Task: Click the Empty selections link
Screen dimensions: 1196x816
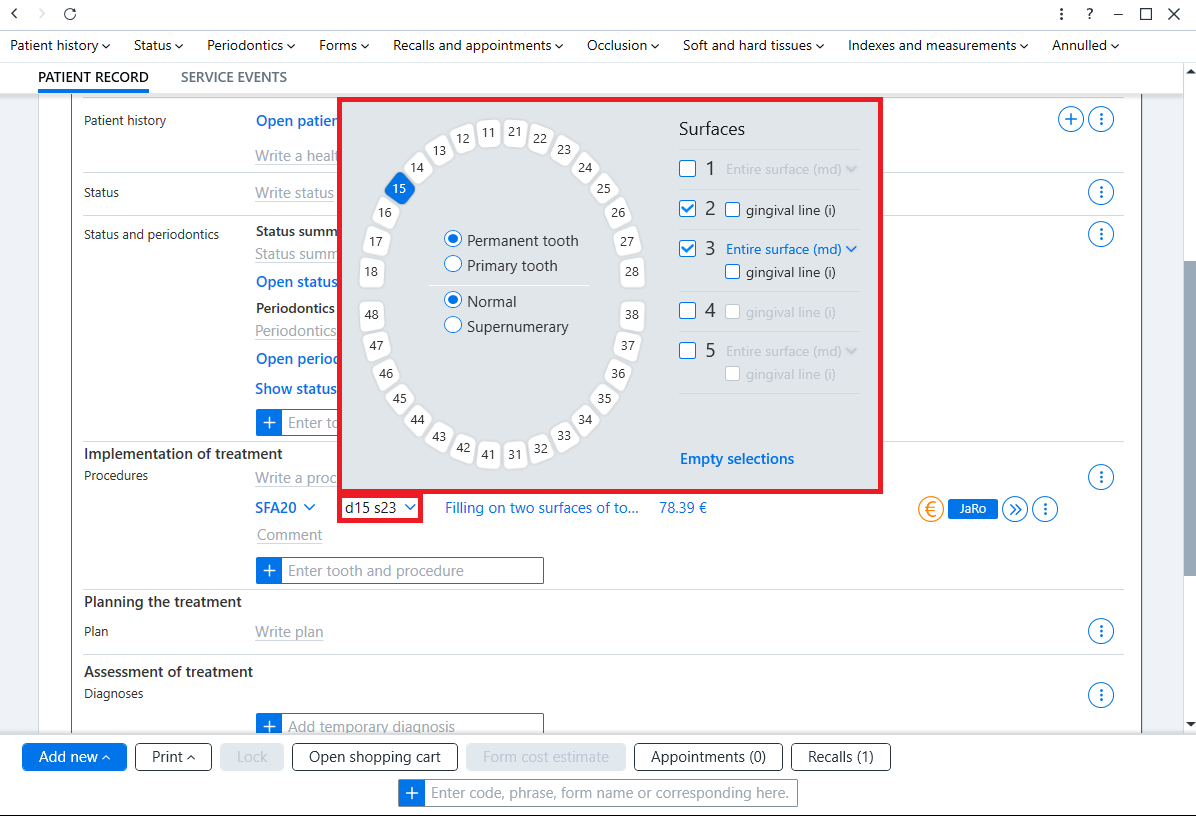Action: (x=737, y=459)
